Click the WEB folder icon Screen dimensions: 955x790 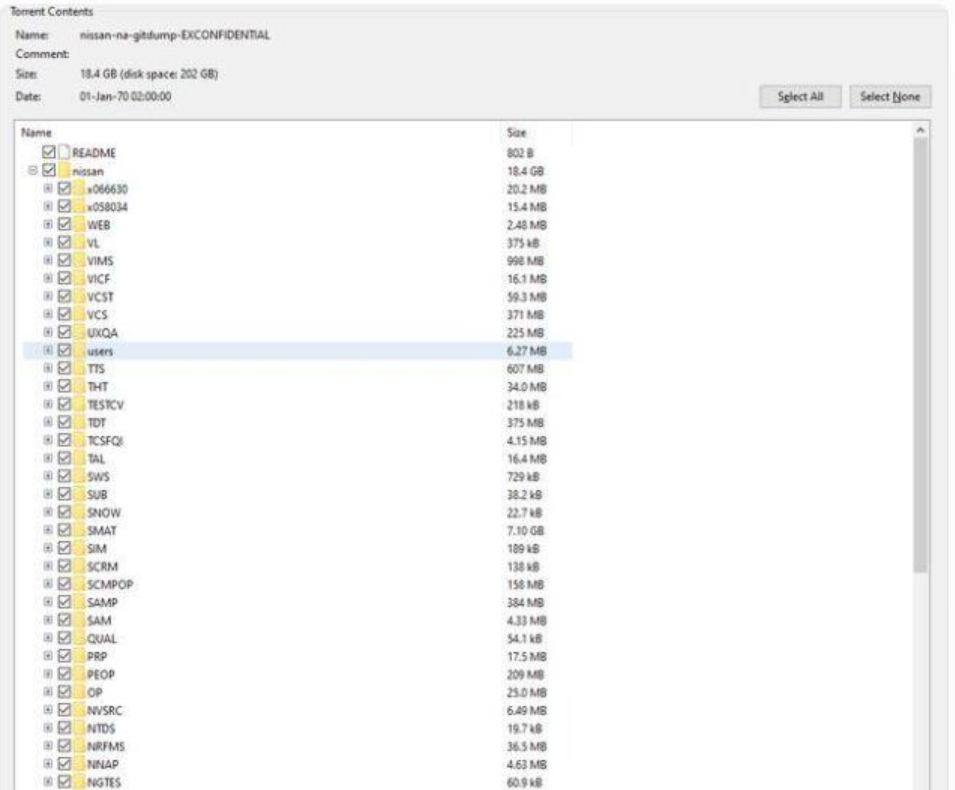pyautogui.click(x=80, y=224)
